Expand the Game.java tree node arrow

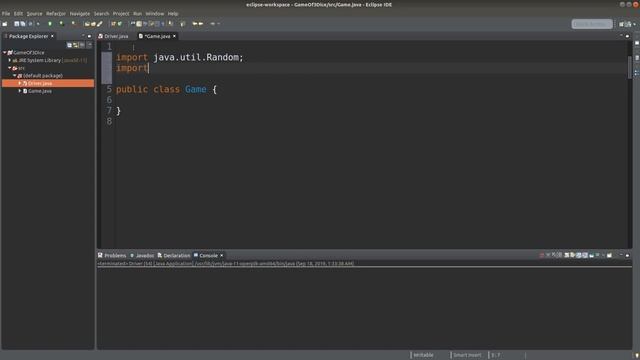point(20,91)
